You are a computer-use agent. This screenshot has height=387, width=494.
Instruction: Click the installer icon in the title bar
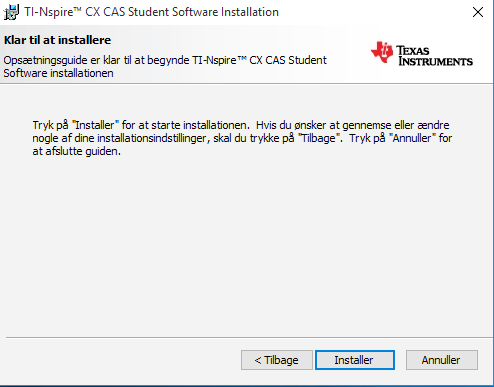point(11,13)
